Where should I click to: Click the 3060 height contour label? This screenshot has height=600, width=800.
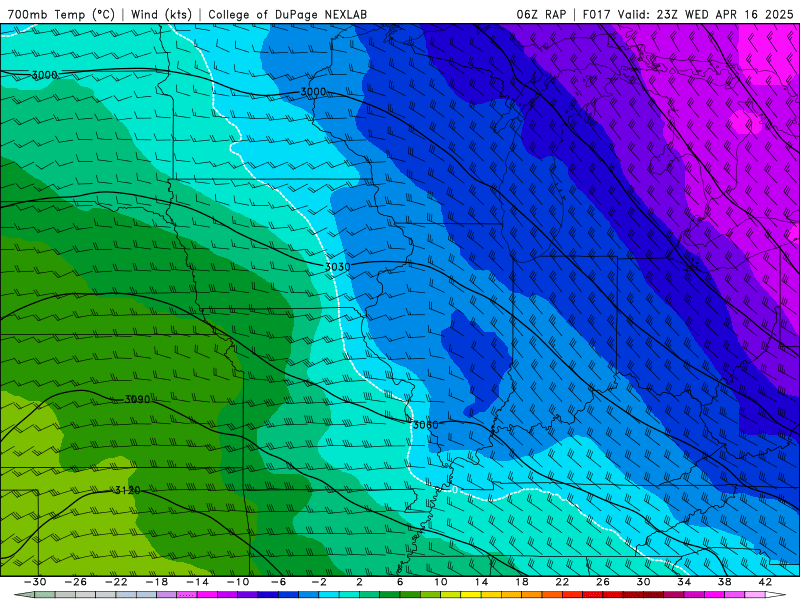tap(425, 424)
